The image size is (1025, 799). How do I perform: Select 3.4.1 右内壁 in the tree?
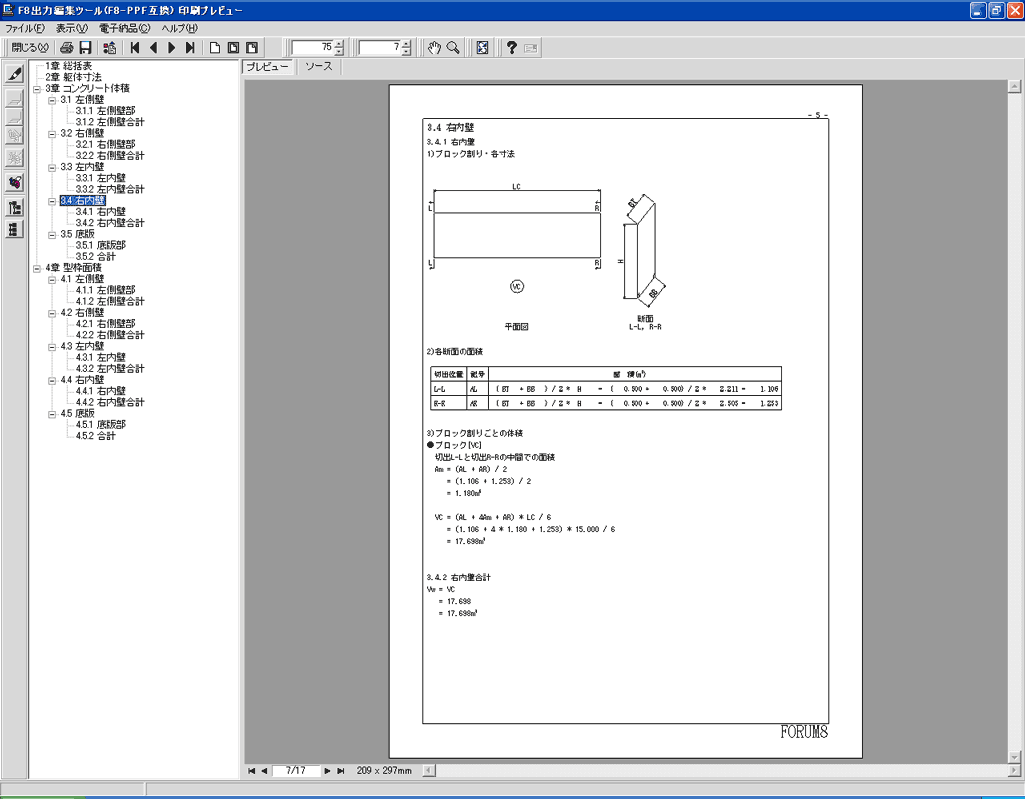pos(101,212)
